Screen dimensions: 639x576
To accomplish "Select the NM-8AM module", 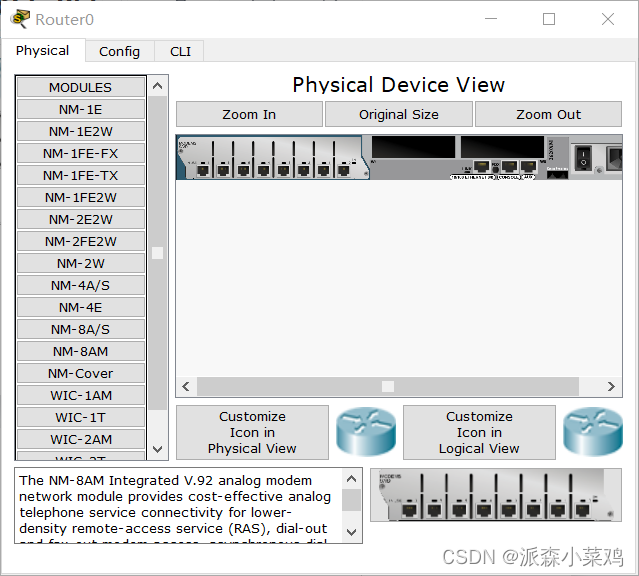I will 81,351.
